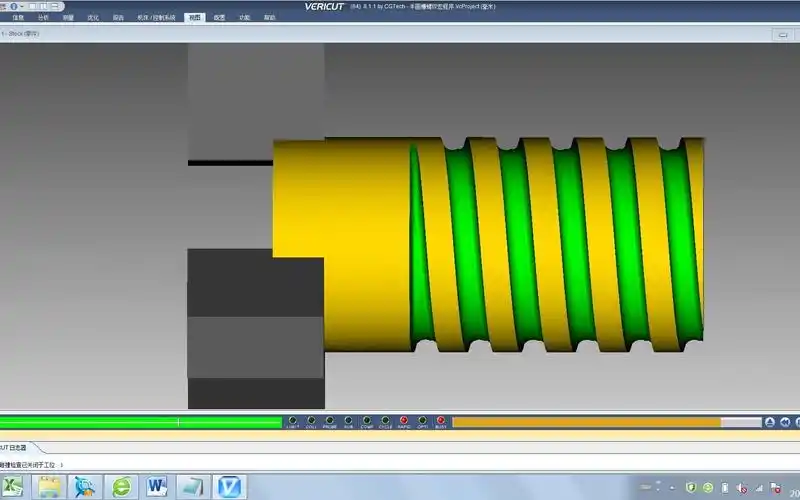
Task: Toggle the COLL collision indicator light
Action: click(311, 420)
